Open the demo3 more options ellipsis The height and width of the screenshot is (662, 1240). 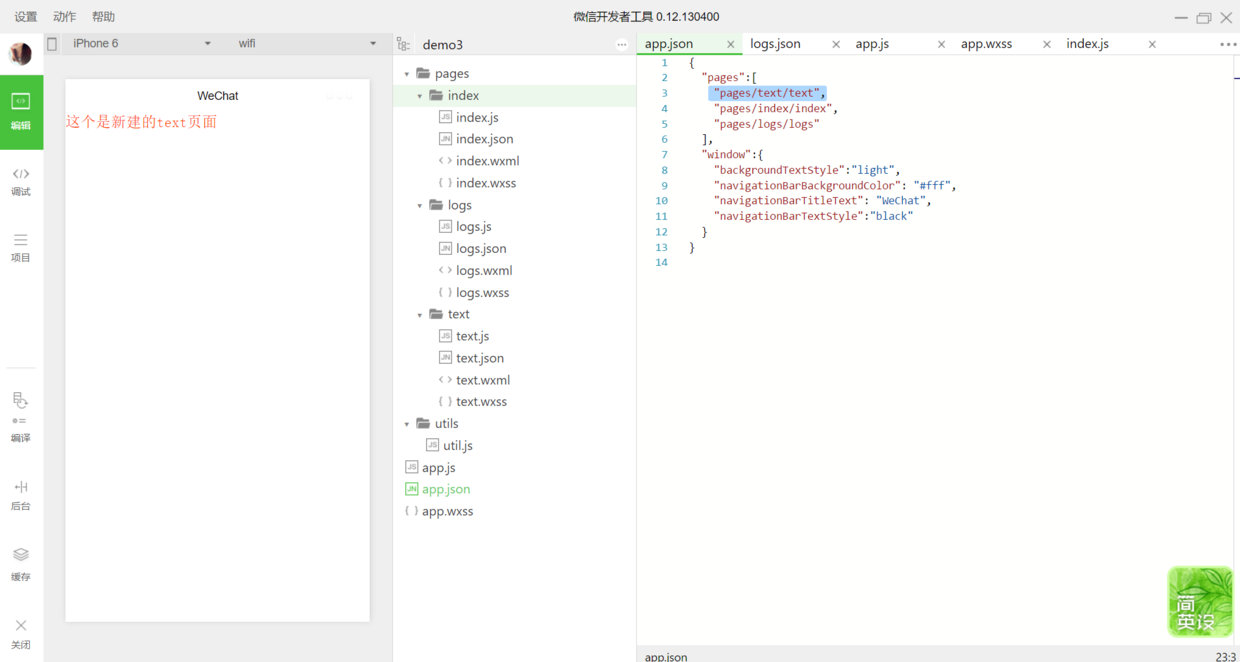pos(622,44)
